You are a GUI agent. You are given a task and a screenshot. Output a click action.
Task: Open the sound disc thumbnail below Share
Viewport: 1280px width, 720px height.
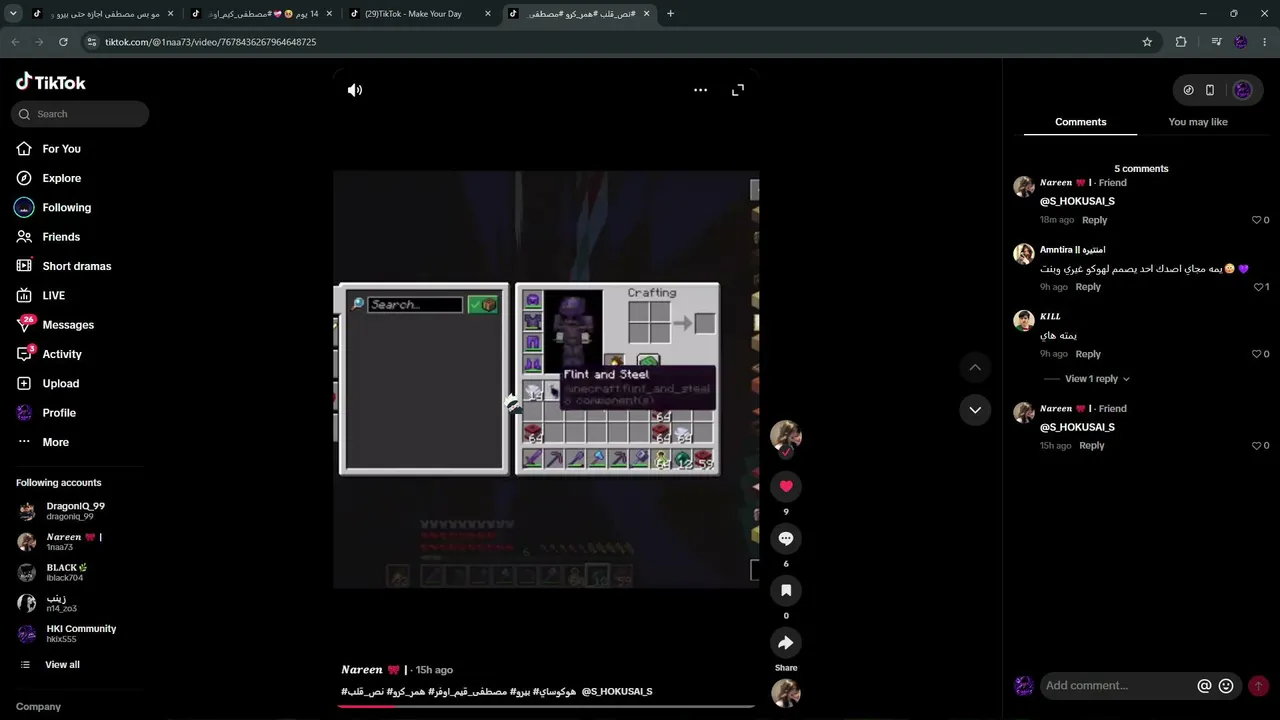pos(786,693)
